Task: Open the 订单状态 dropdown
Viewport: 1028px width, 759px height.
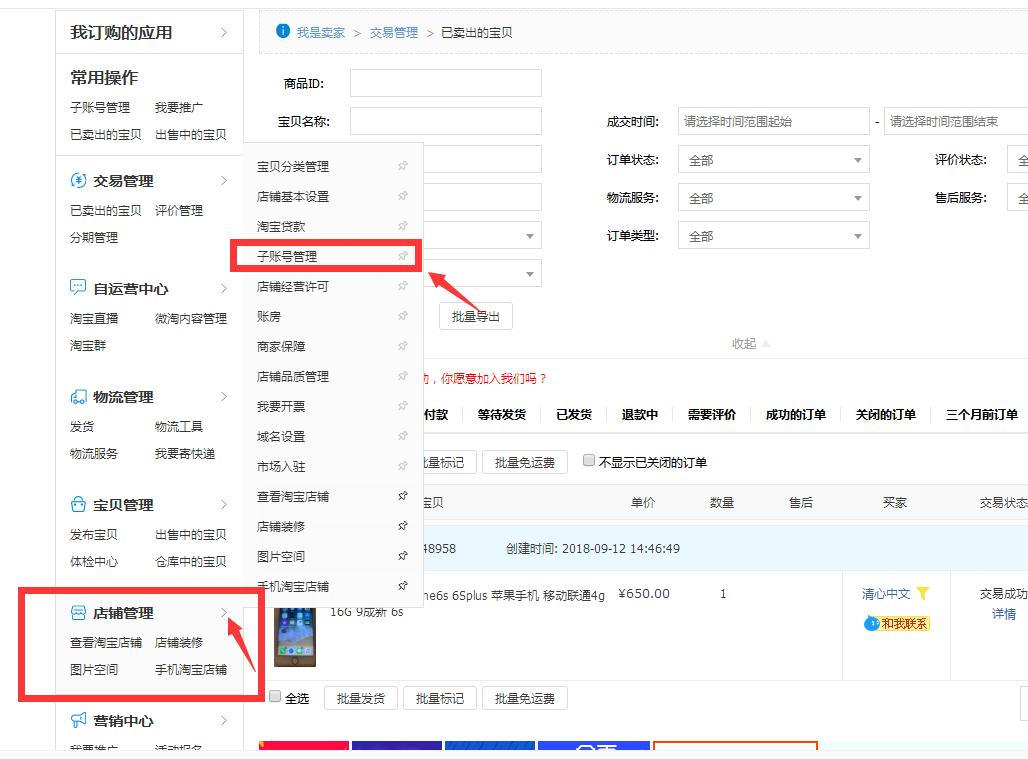Action: 774,158
